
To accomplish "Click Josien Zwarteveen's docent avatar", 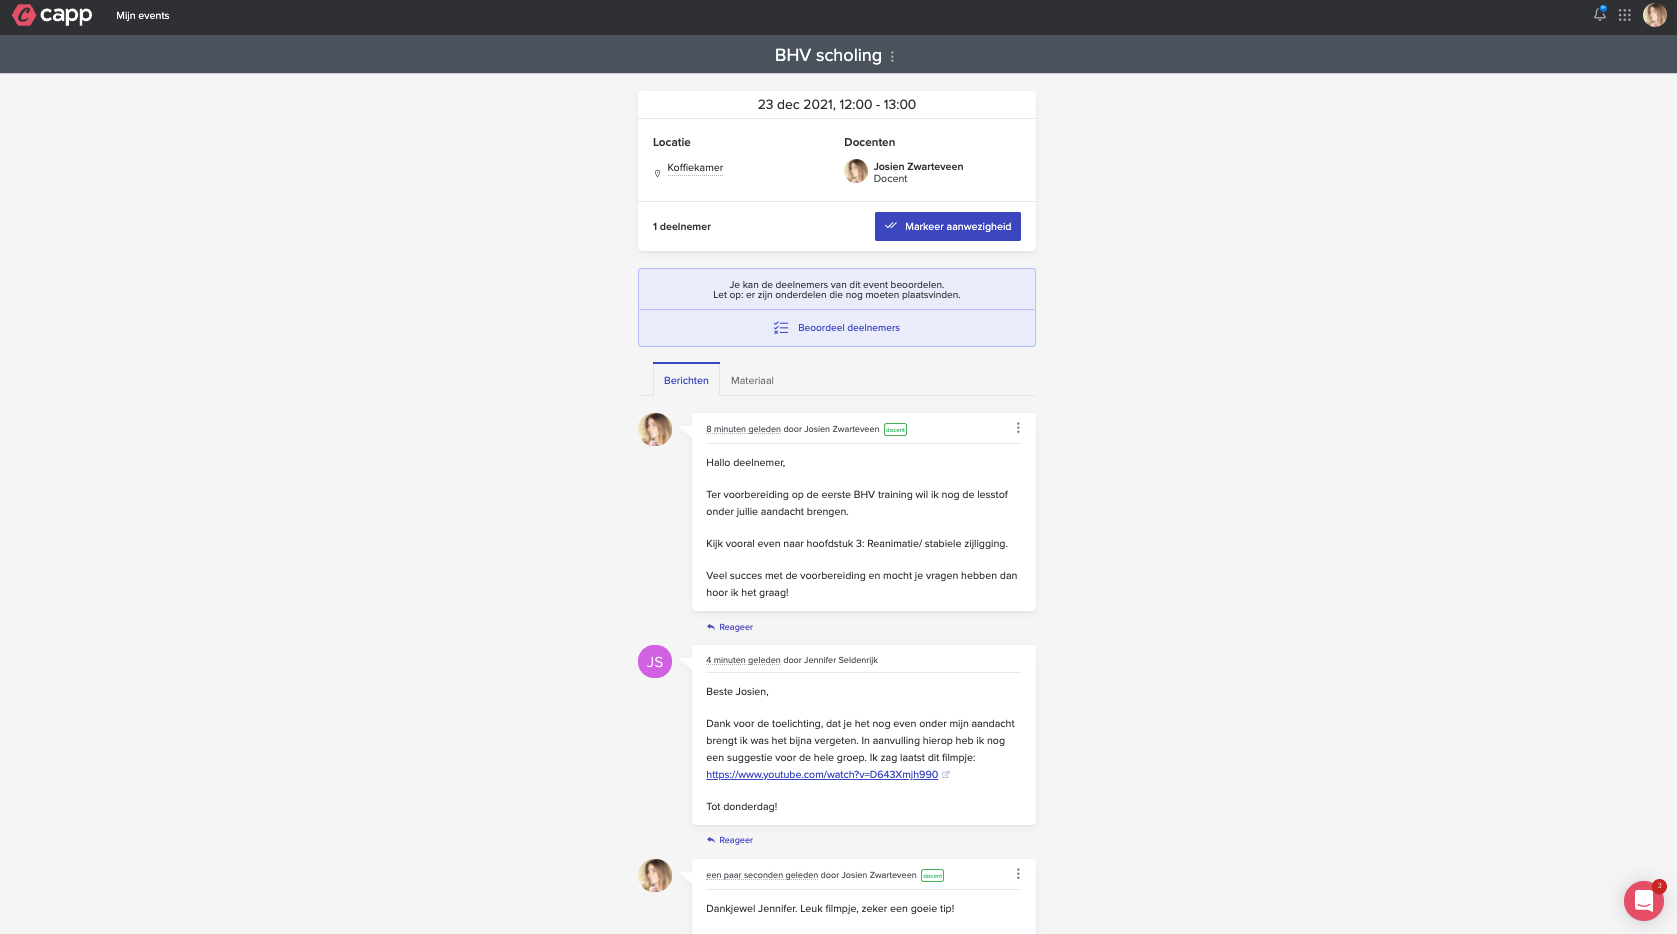I will pos(856,172).
